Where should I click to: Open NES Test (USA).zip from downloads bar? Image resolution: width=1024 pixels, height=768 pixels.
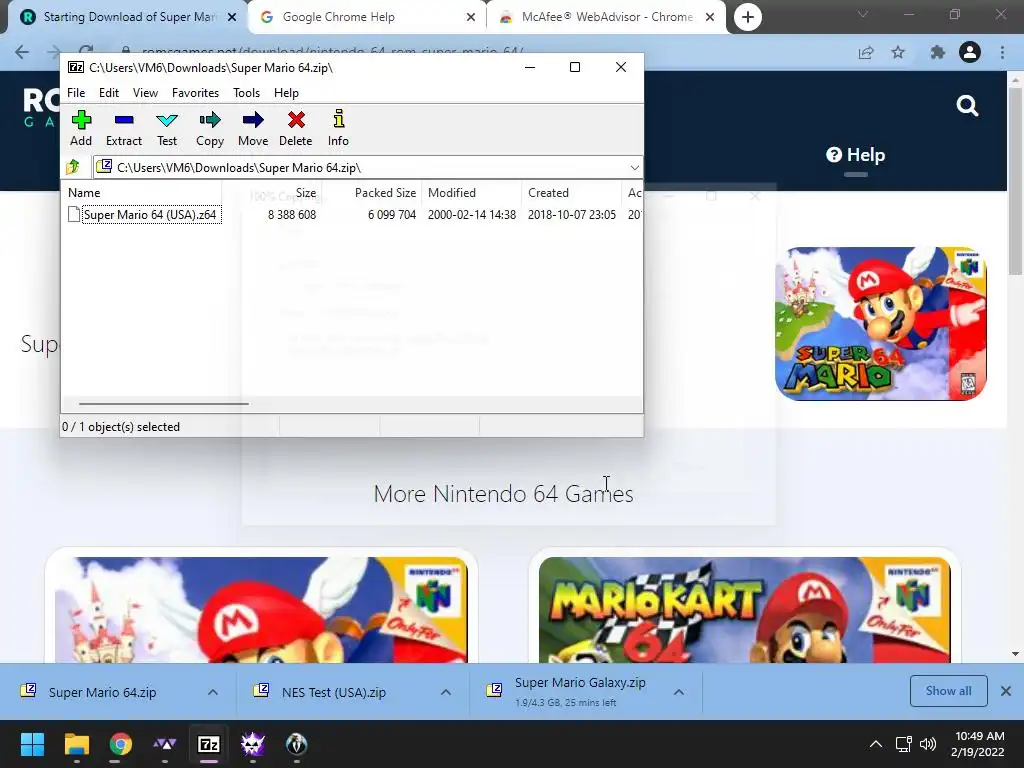[334, 692]
